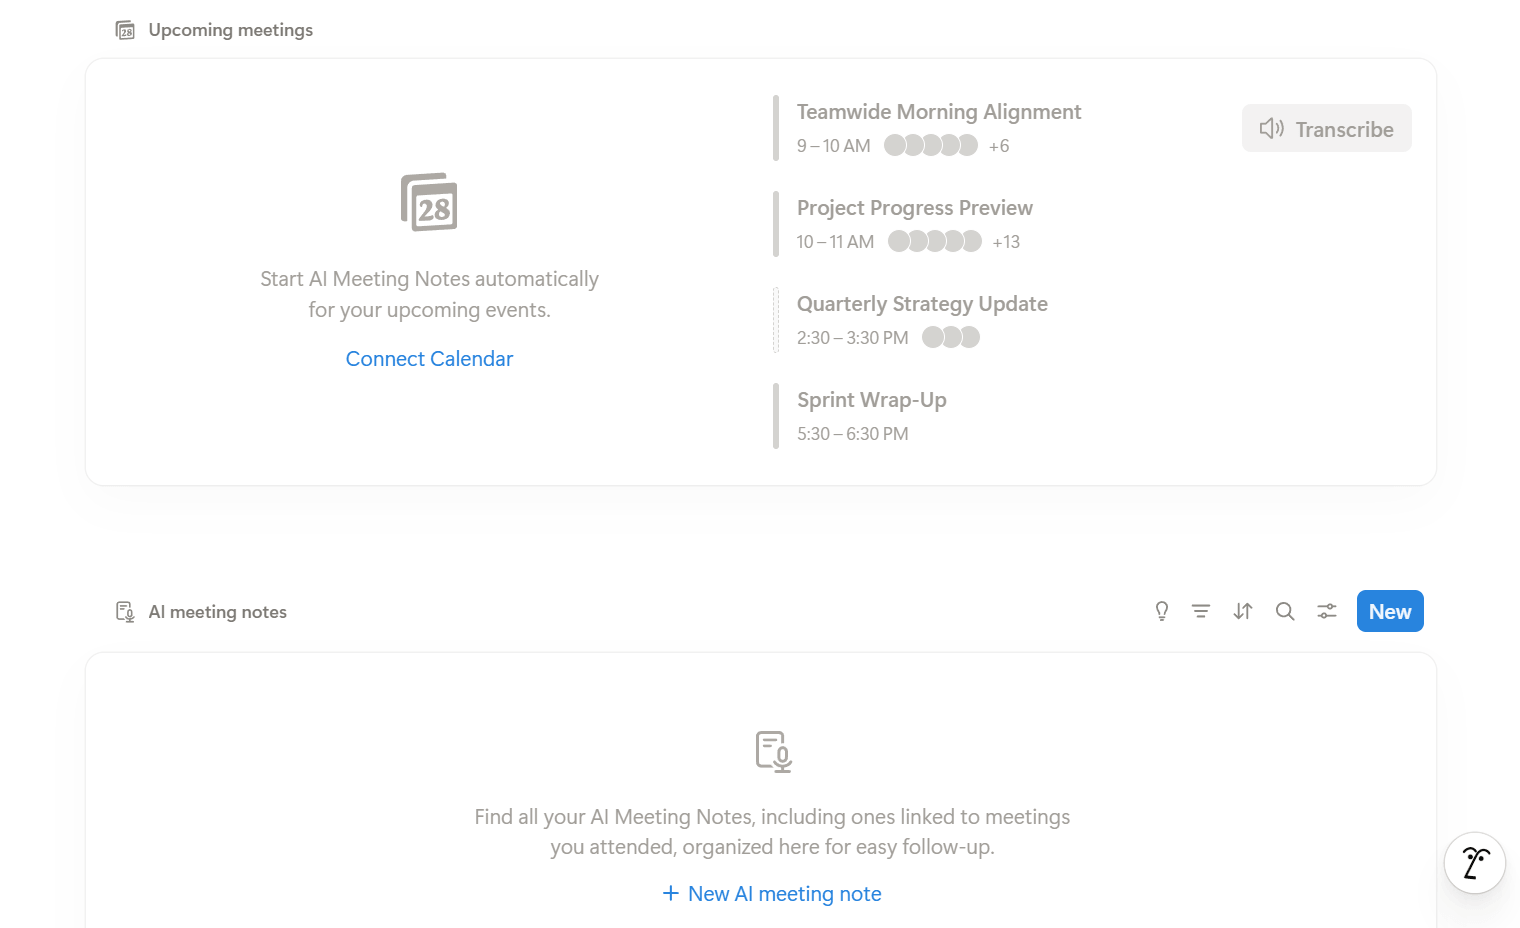This screenshot has height=928, width=1520.
Task: Click the speaker icon inside Transcribe
Action: 1272,128
